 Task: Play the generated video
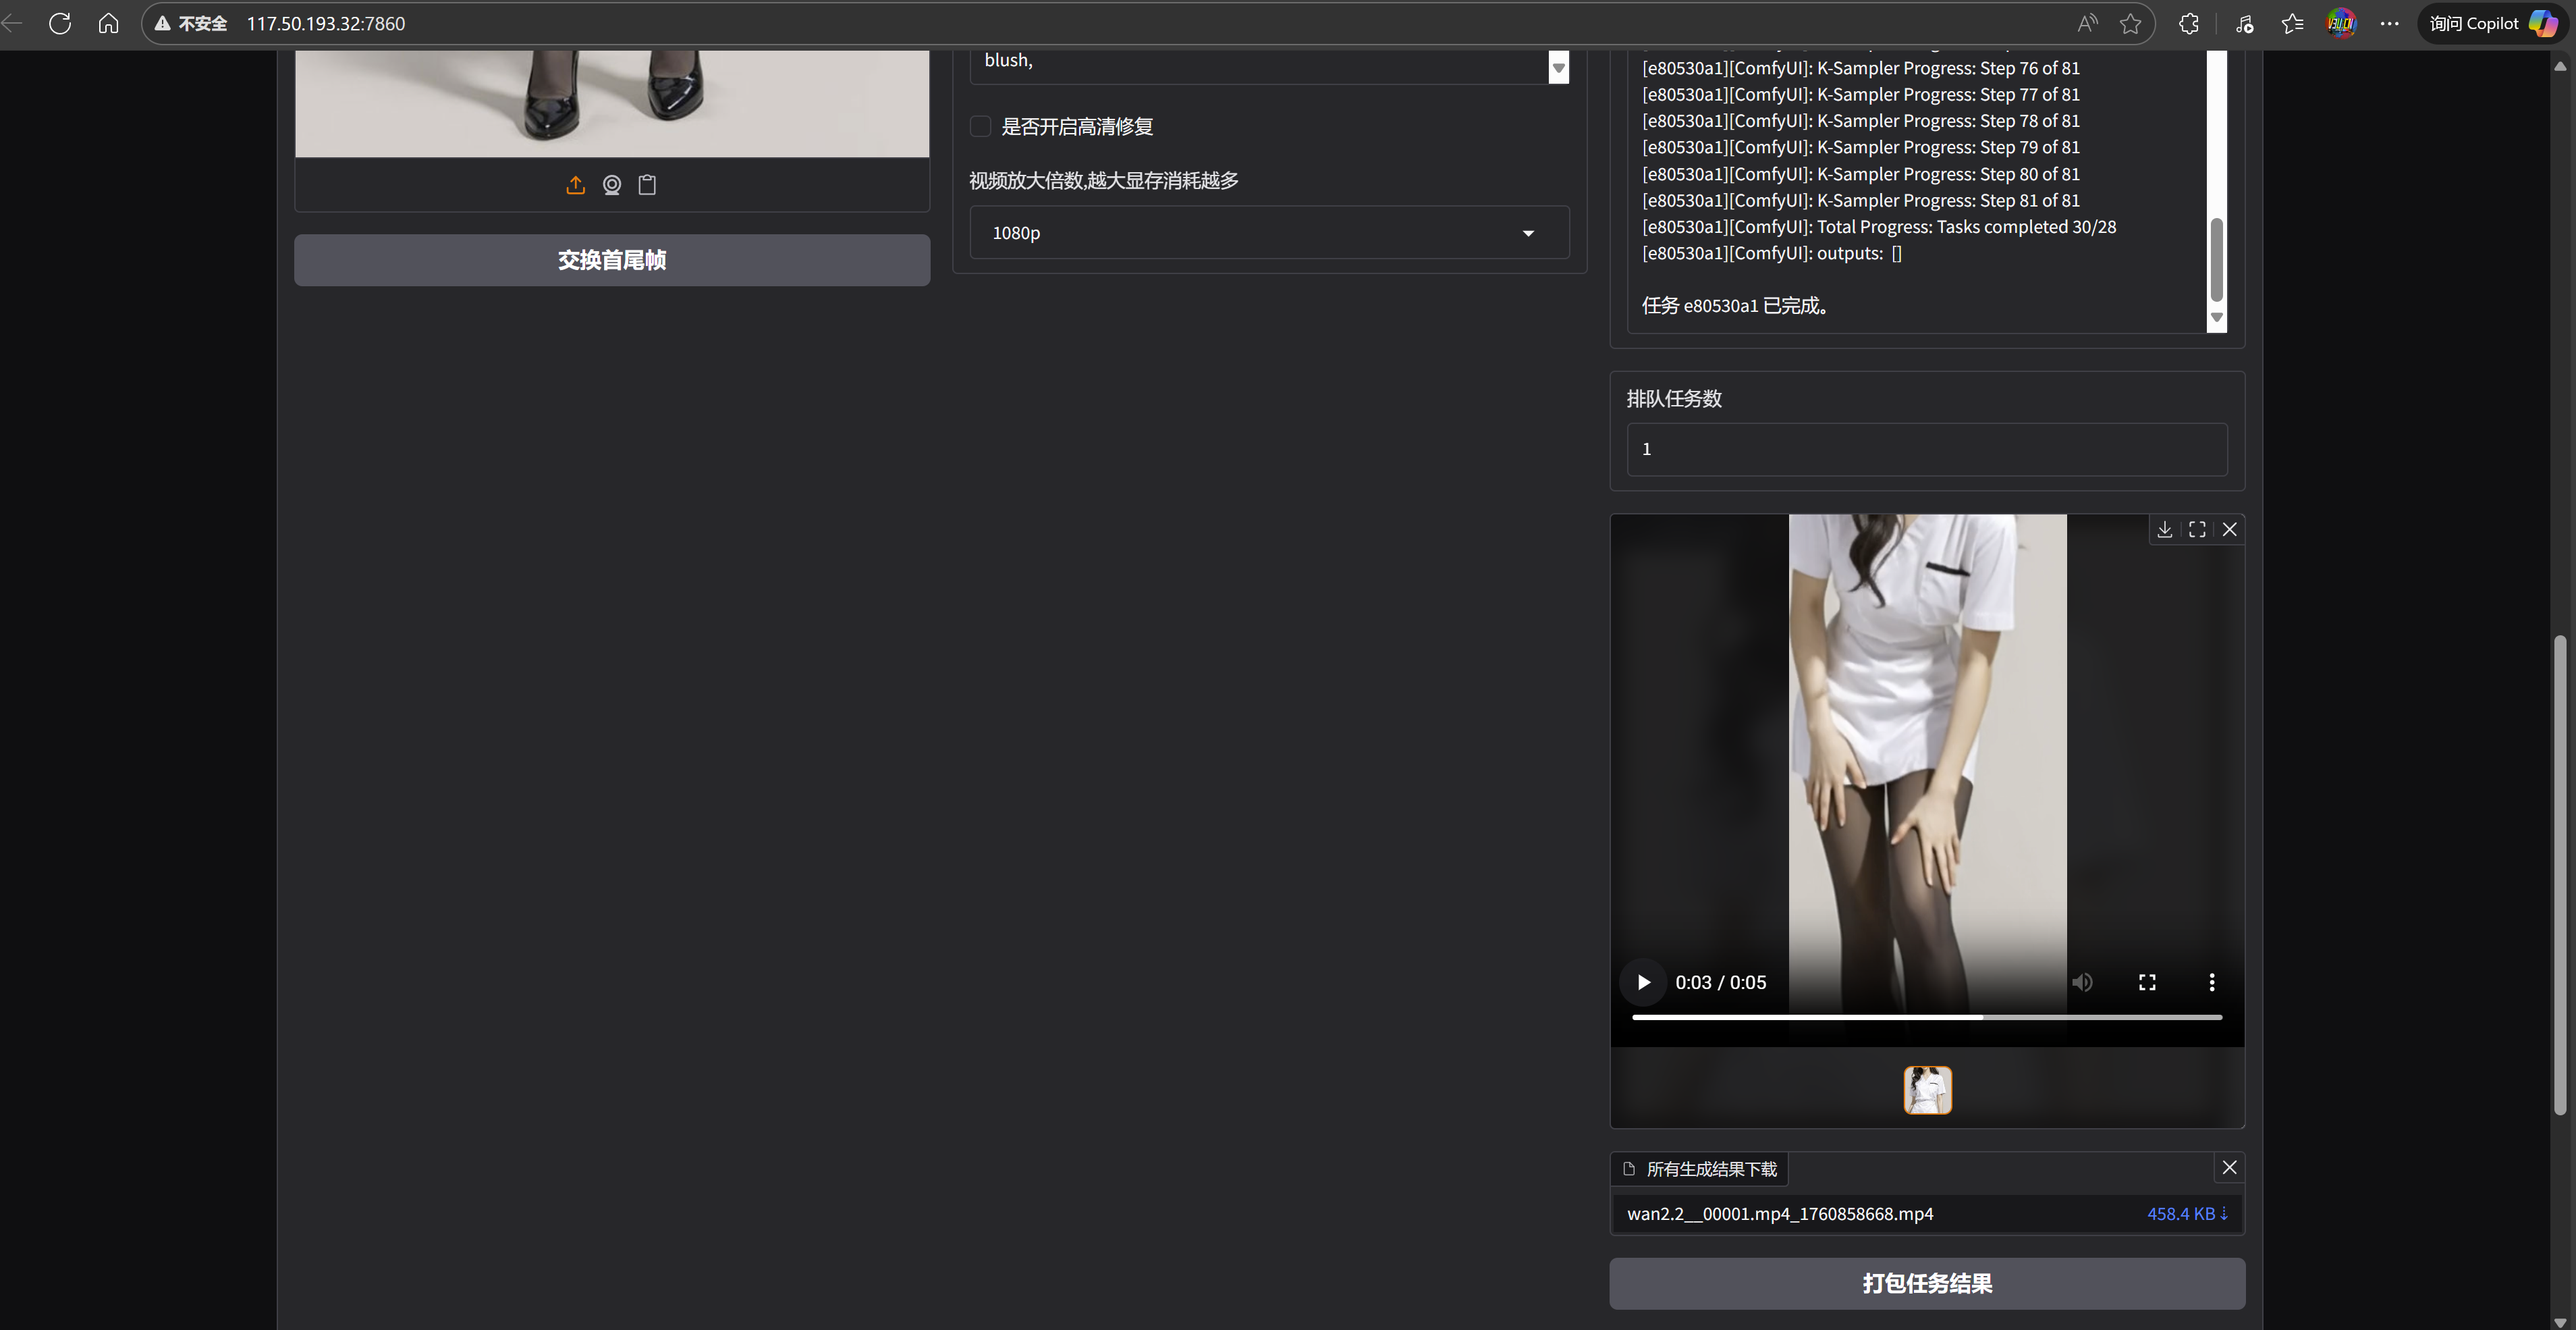pyautogui.click(x=1643, y=982)
